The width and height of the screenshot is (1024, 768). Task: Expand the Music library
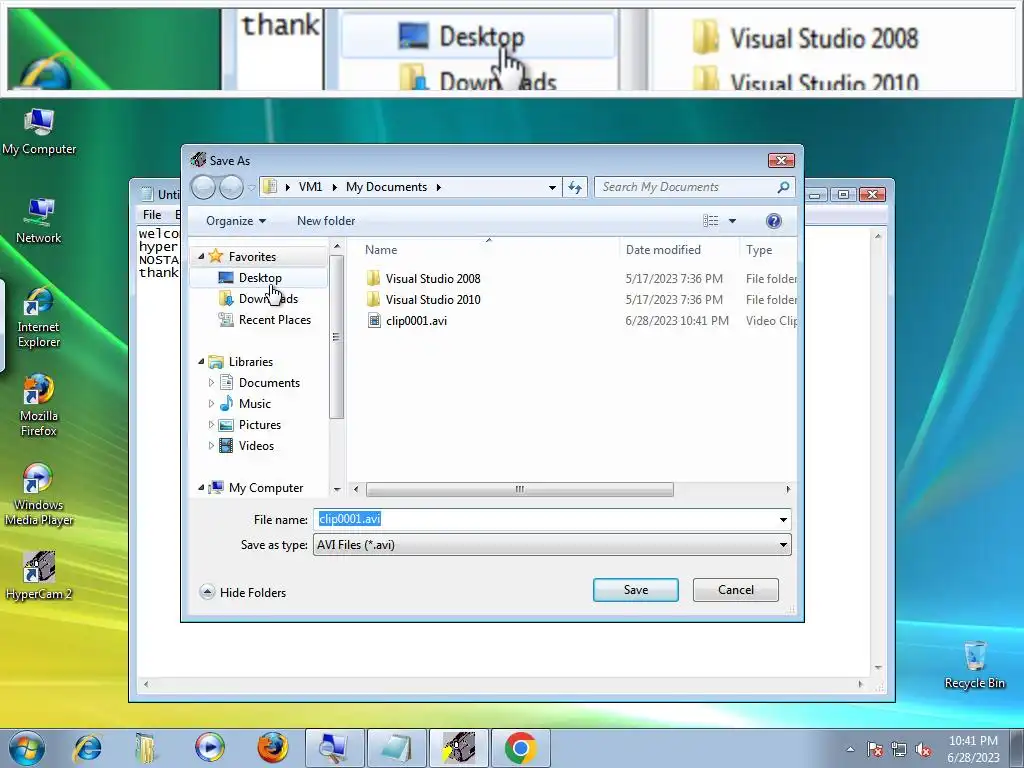pos(211,404)
